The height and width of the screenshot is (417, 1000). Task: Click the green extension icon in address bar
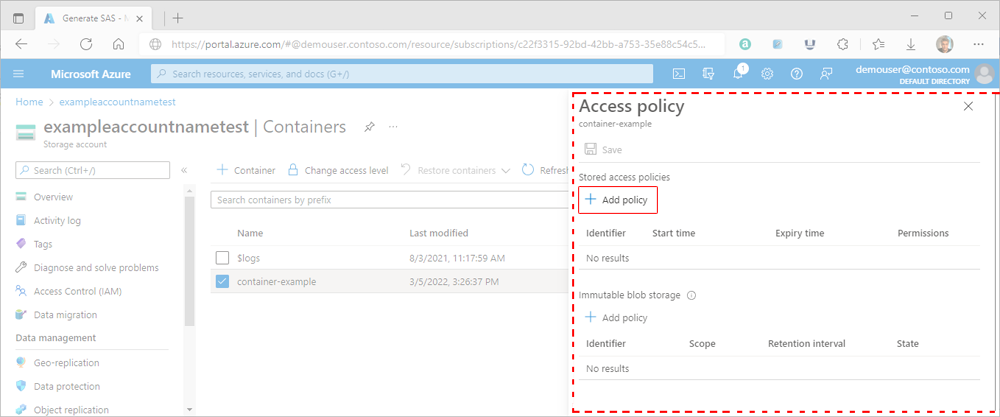click(745, 44)
